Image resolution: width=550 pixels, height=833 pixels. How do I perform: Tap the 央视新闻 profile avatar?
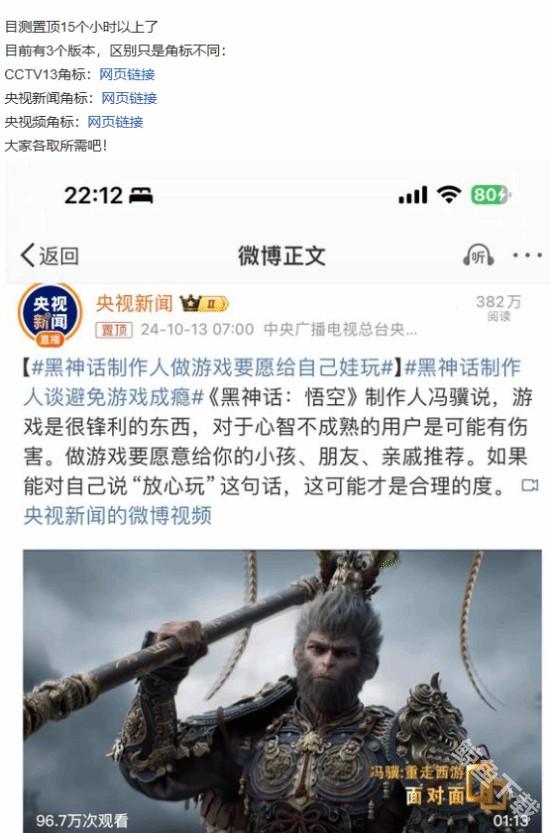pyautogui.click(x=50, y=315)
